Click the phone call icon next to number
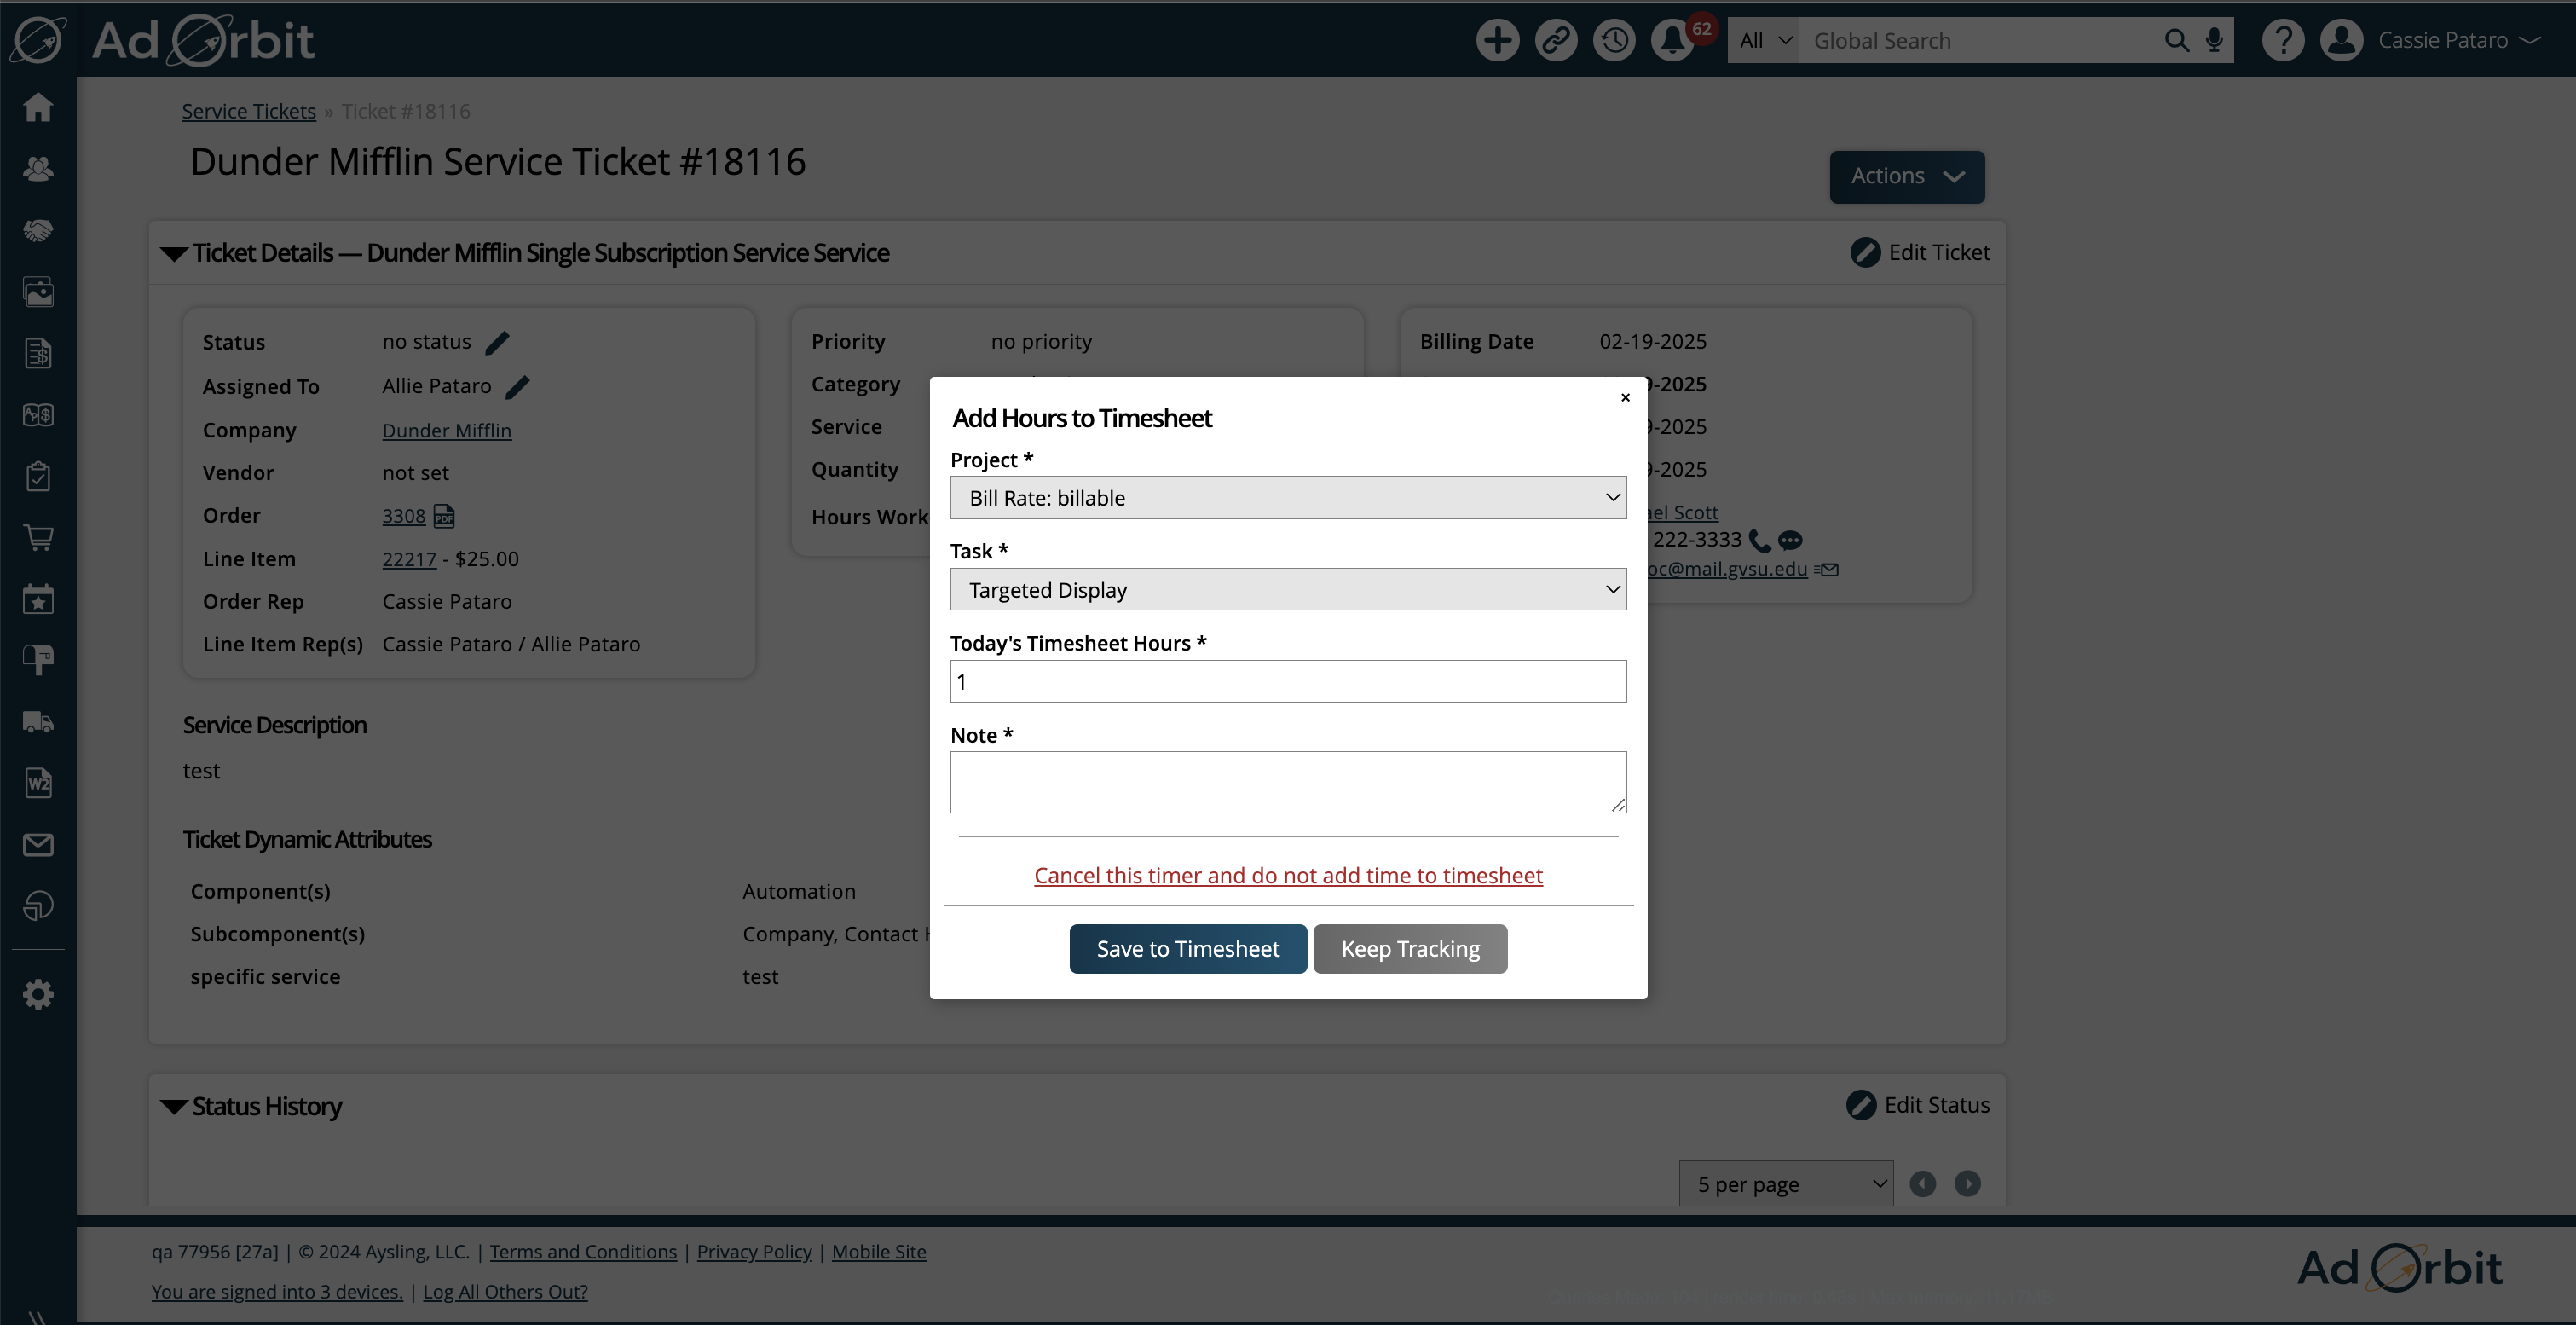Viewport: 2576px width, 1325px height. coord(1760,541)
